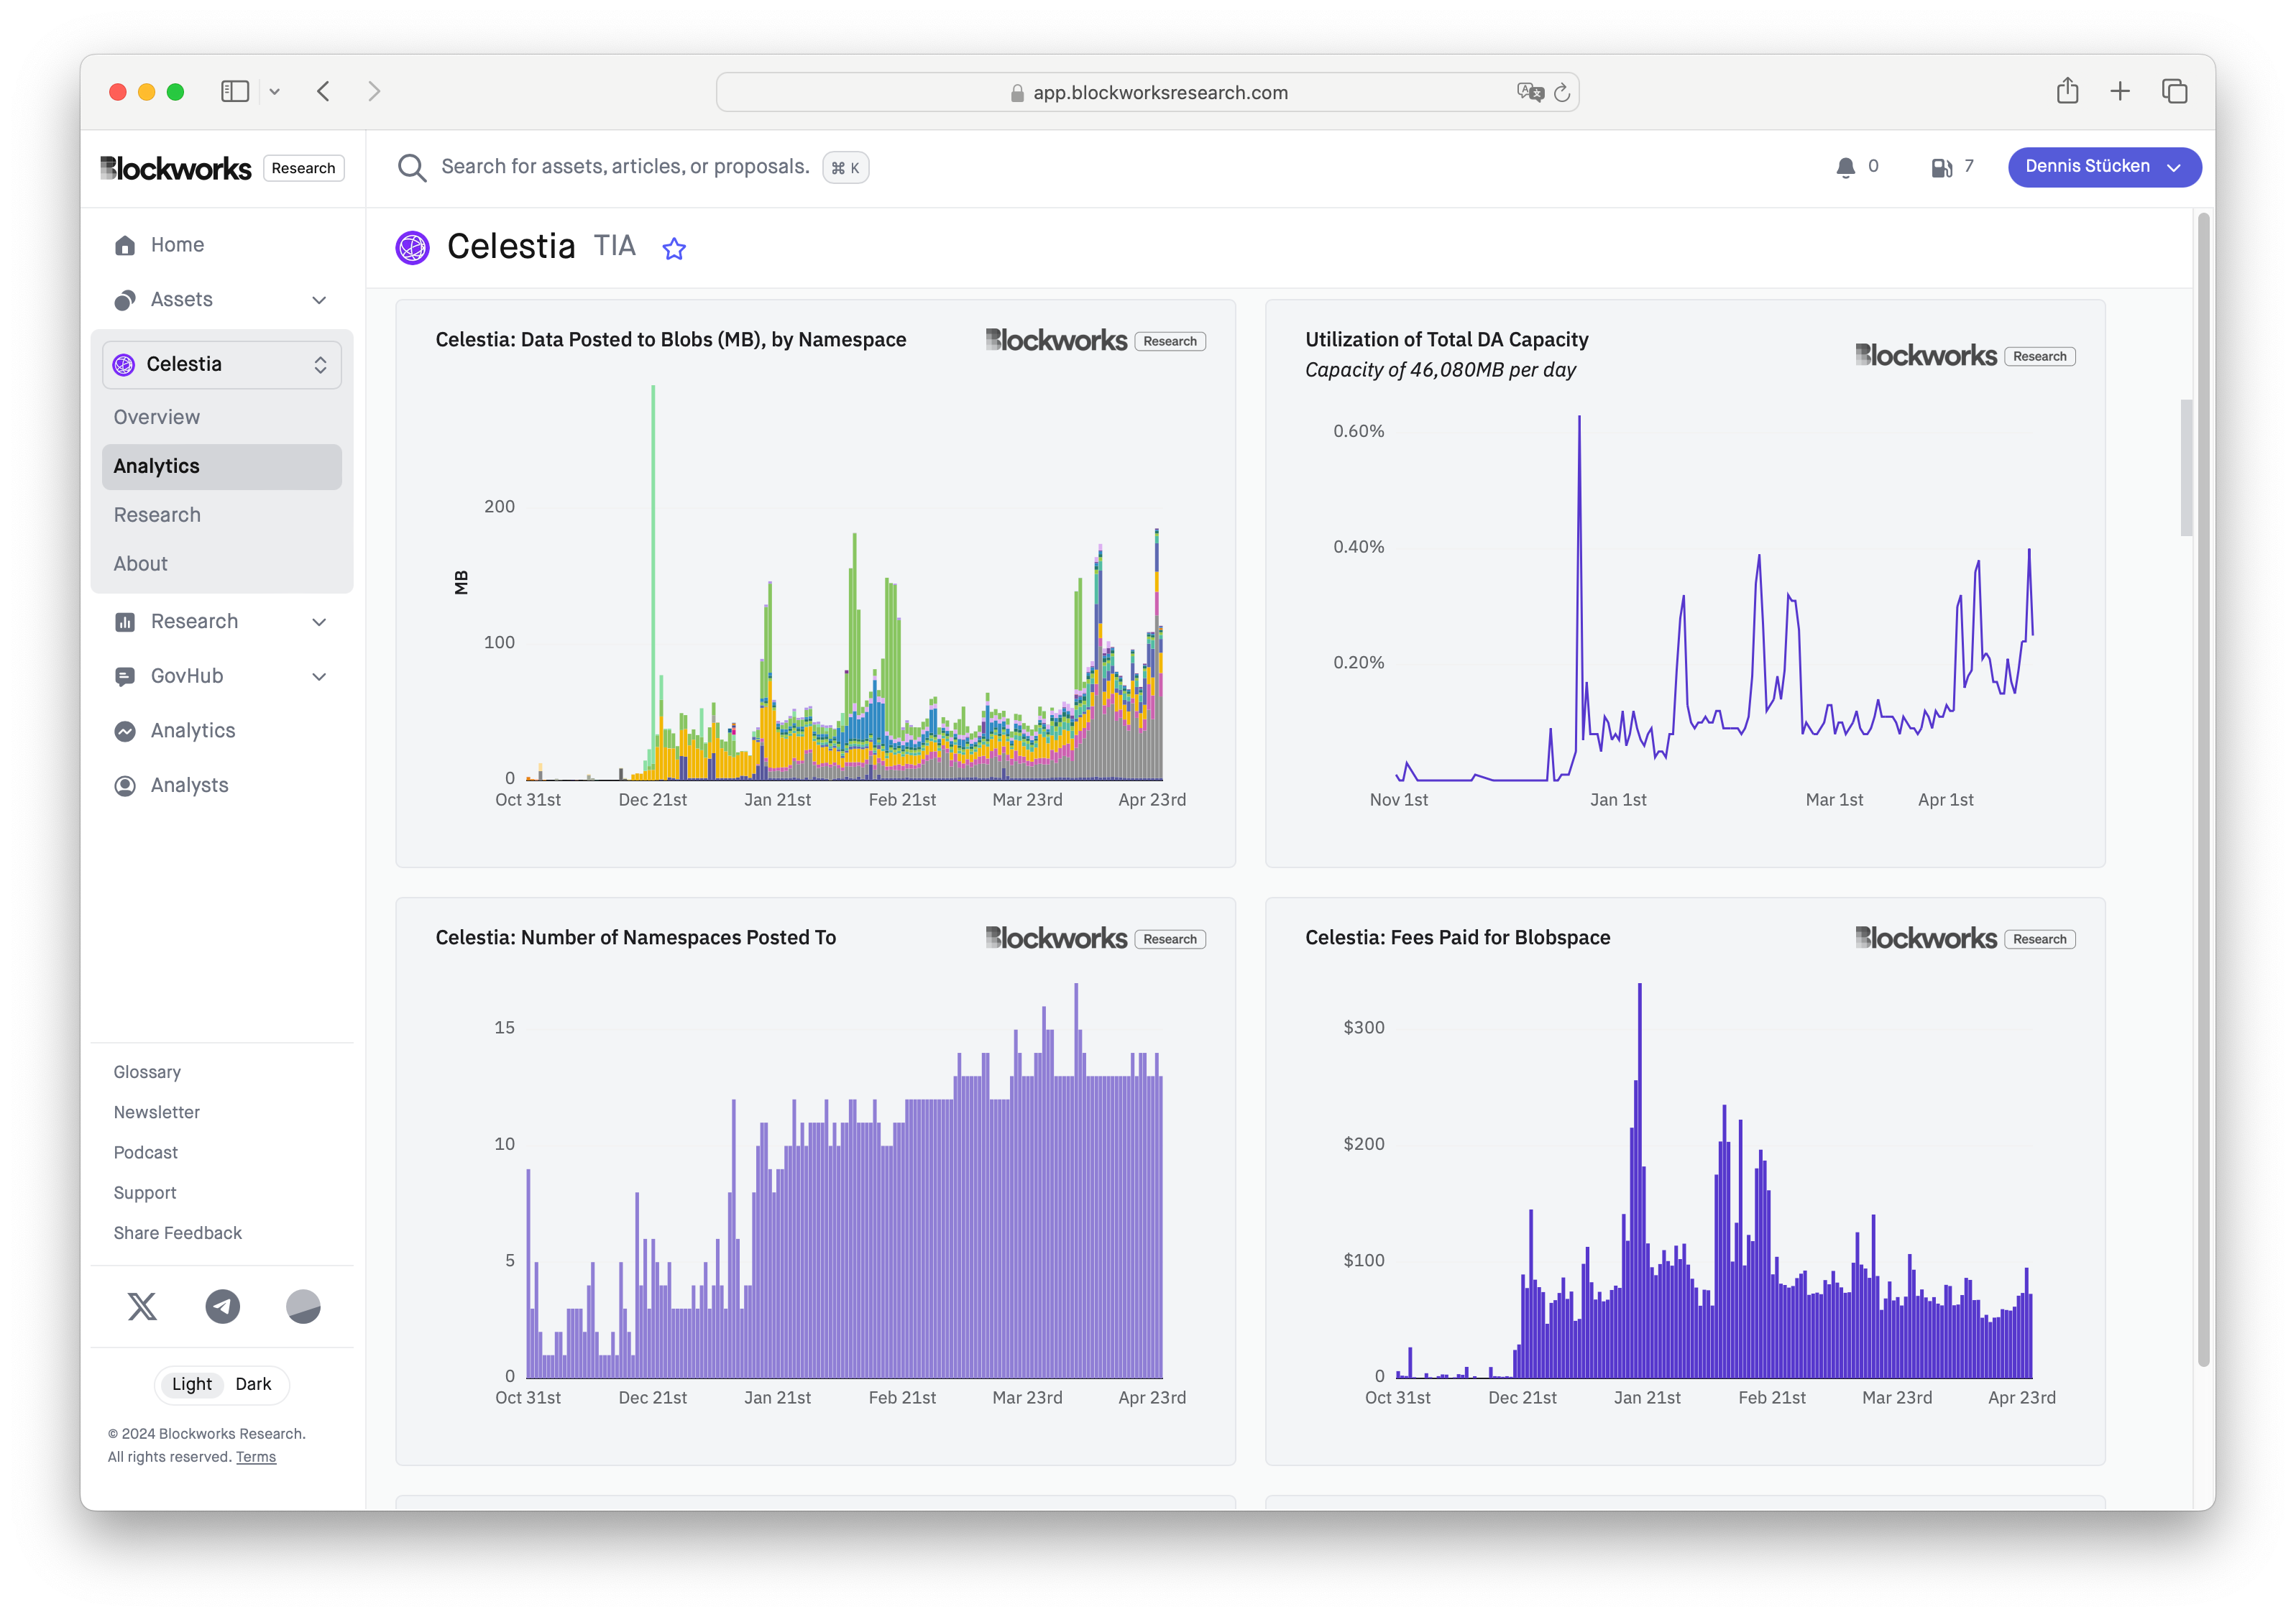This screenshot has width=2296, height=1617.
Task: Click the Assets pie icon
Action: pos(125,300)
